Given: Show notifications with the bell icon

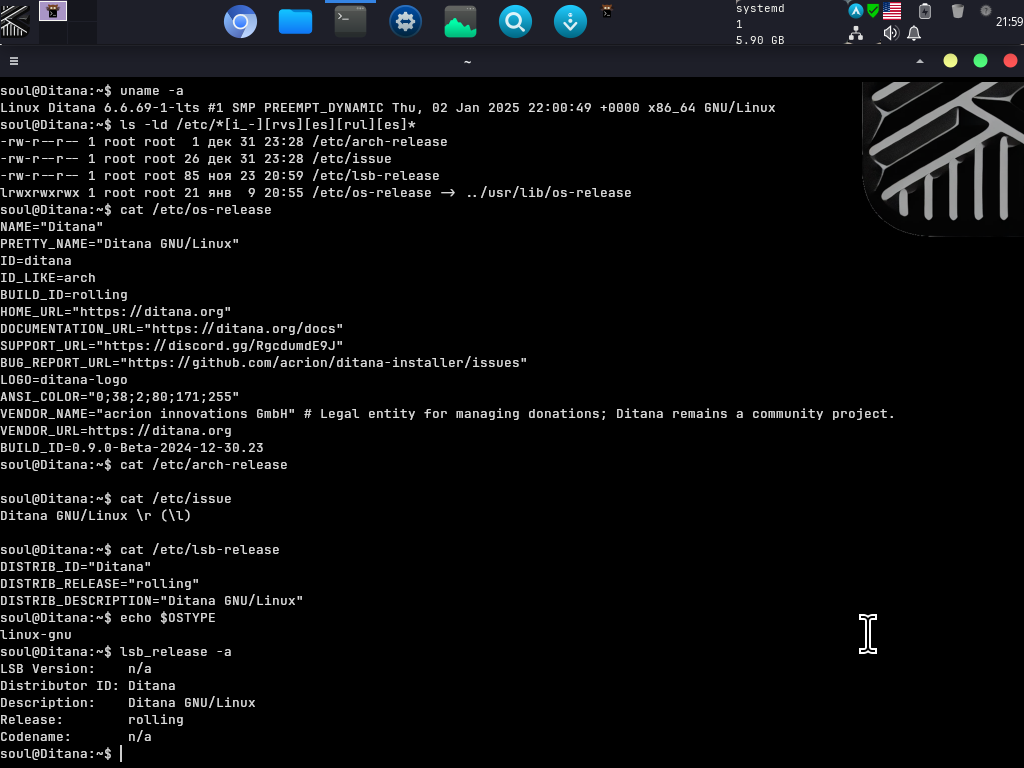Looking at the screenshot, I should click(914, 33).
